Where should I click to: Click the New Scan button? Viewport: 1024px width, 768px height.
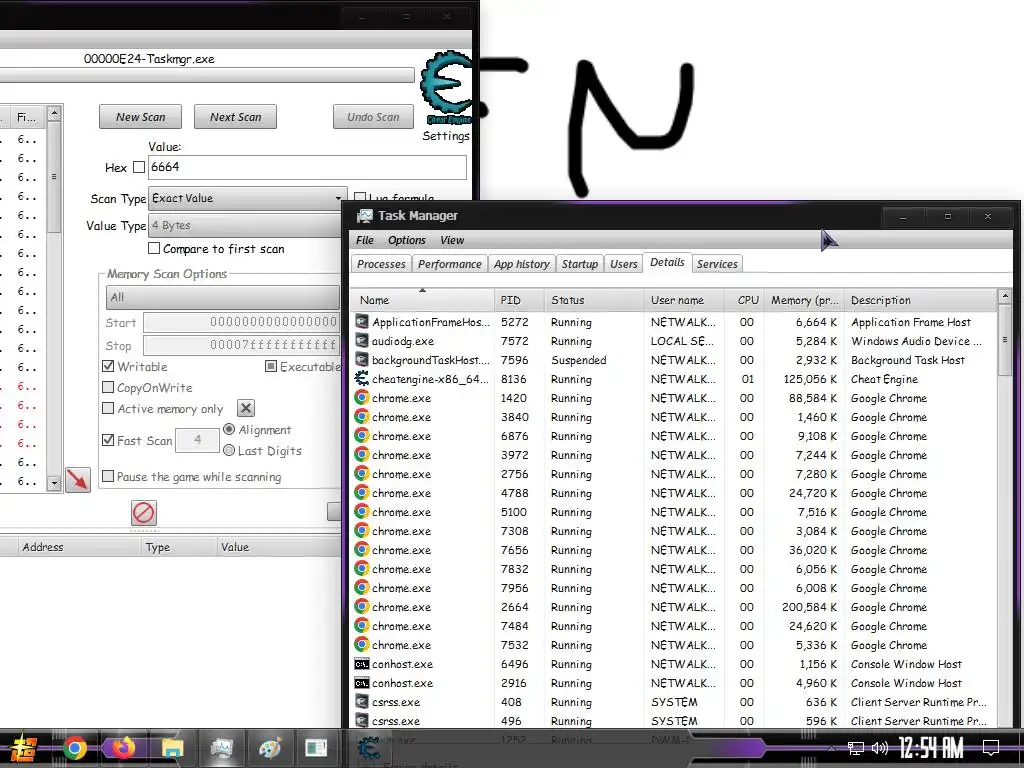coord(140,117)
